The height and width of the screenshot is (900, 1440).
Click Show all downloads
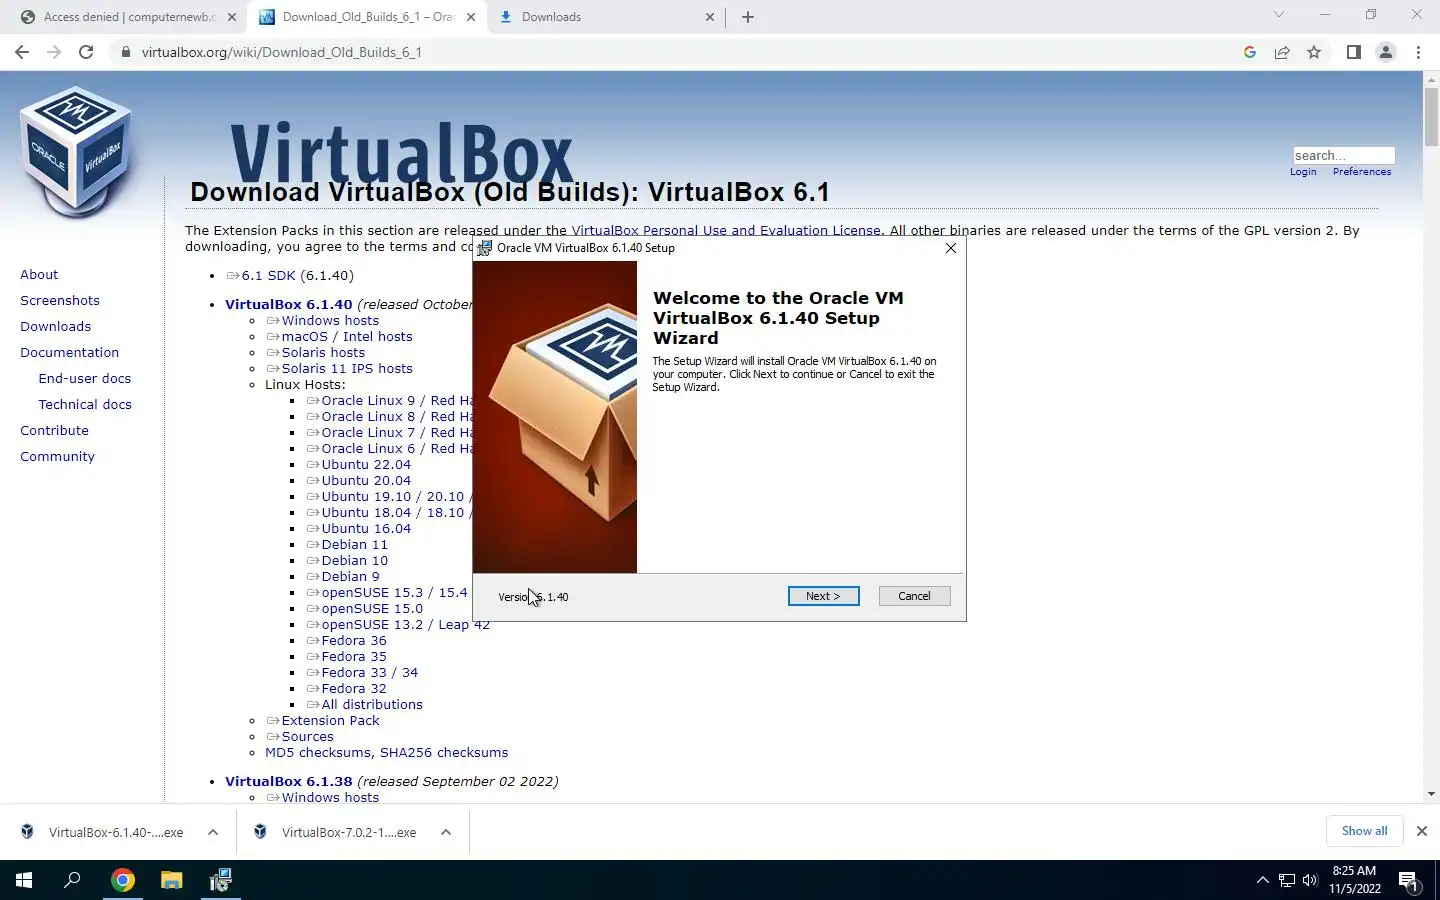pos(1364,831)
